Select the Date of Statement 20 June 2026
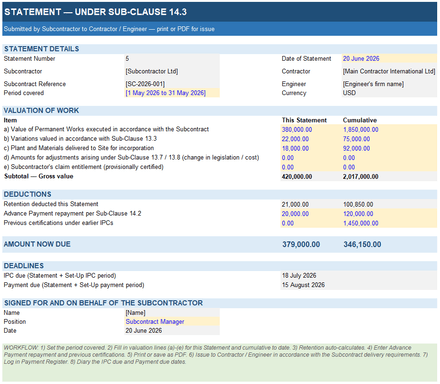The width and height of the screenshot is (440, 384). (389, 59)
